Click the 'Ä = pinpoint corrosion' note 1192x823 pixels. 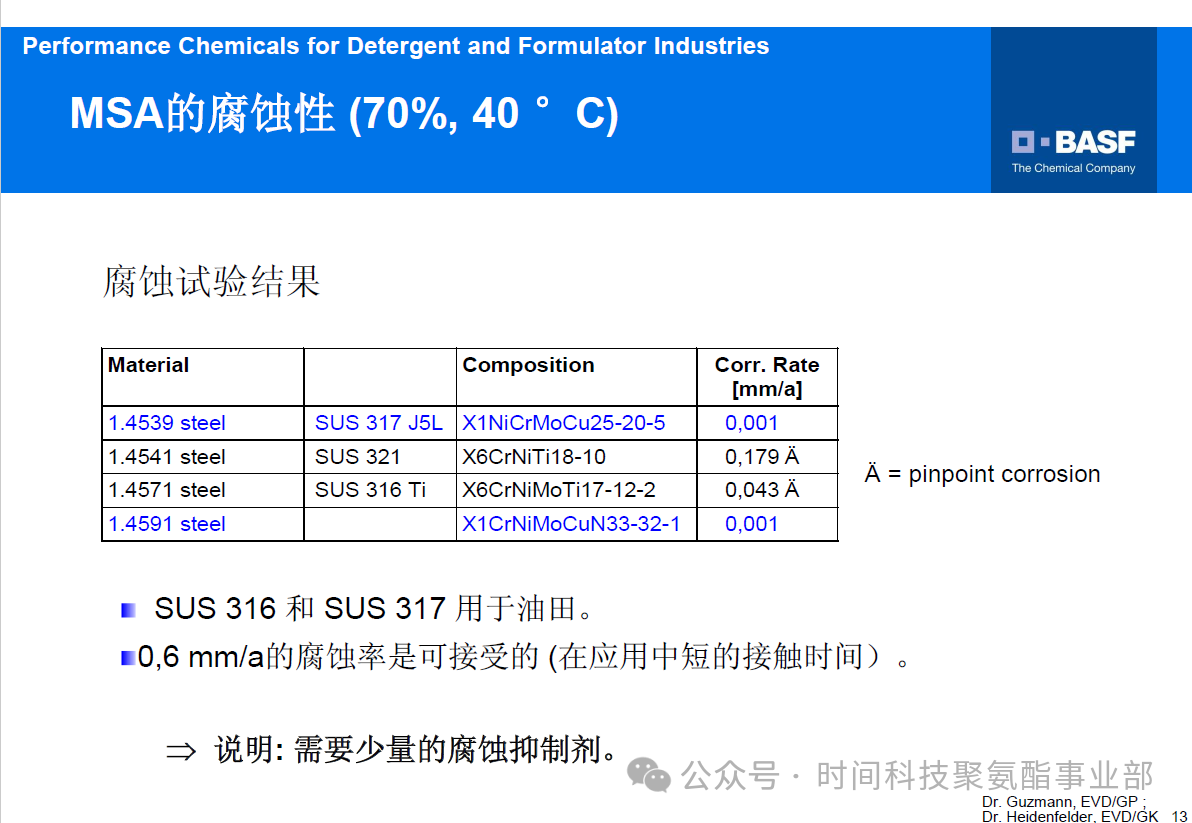[x=982, y=474]
